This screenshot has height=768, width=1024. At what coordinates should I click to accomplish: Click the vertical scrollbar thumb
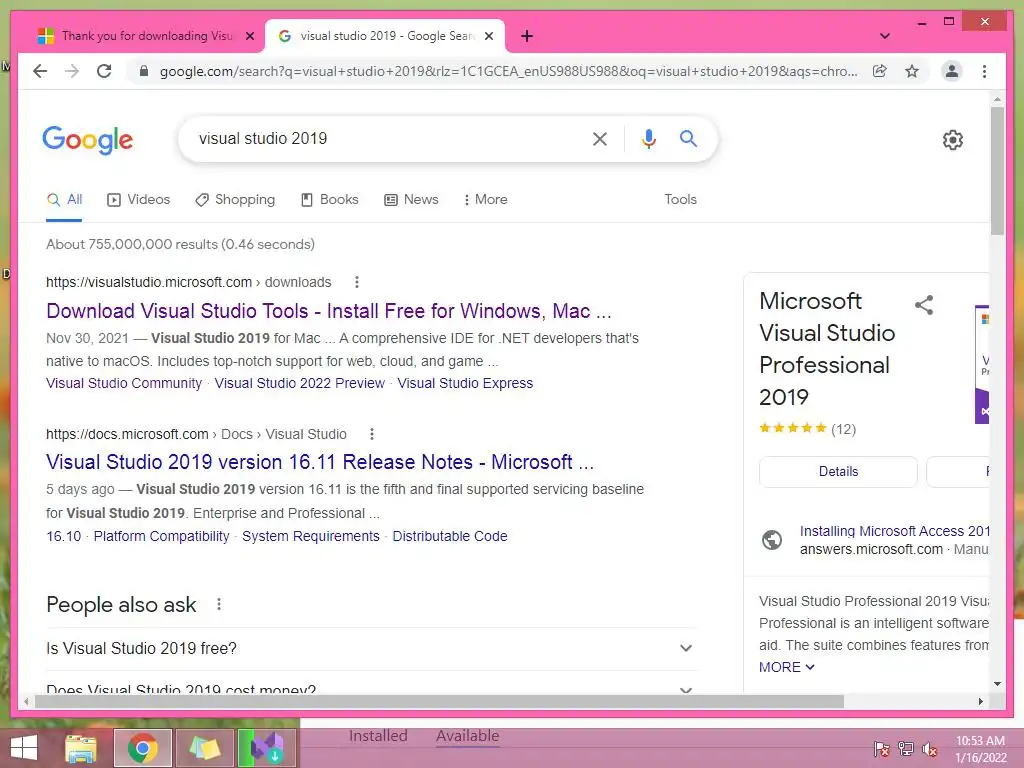tap(997, 171)
